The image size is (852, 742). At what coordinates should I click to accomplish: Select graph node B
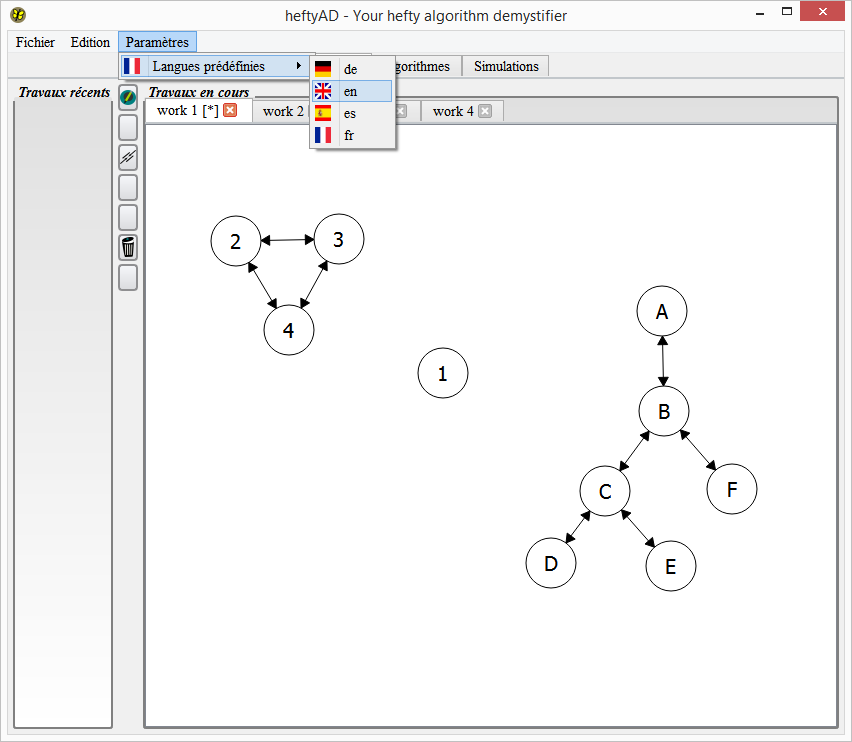(x=664, y=411)
